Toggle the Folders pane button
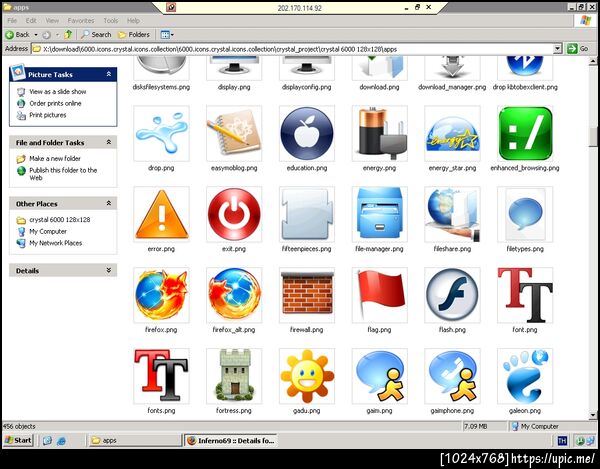The height and width of the screenshot is (469, 600). [x=134, y=34]
